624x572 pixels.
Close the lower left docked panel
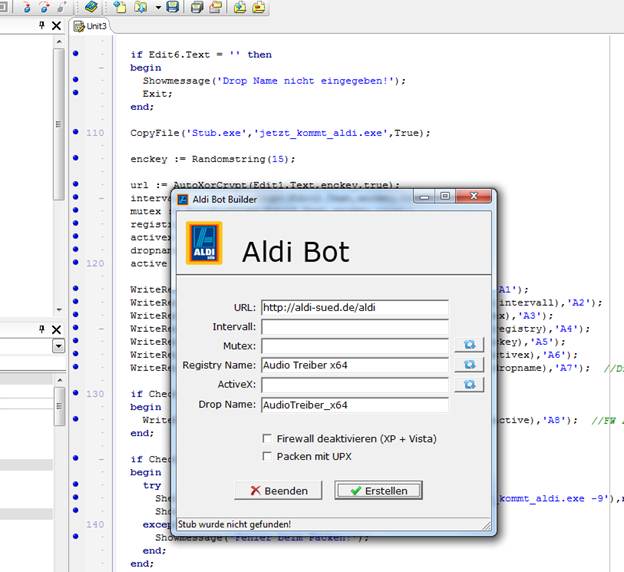57,330
